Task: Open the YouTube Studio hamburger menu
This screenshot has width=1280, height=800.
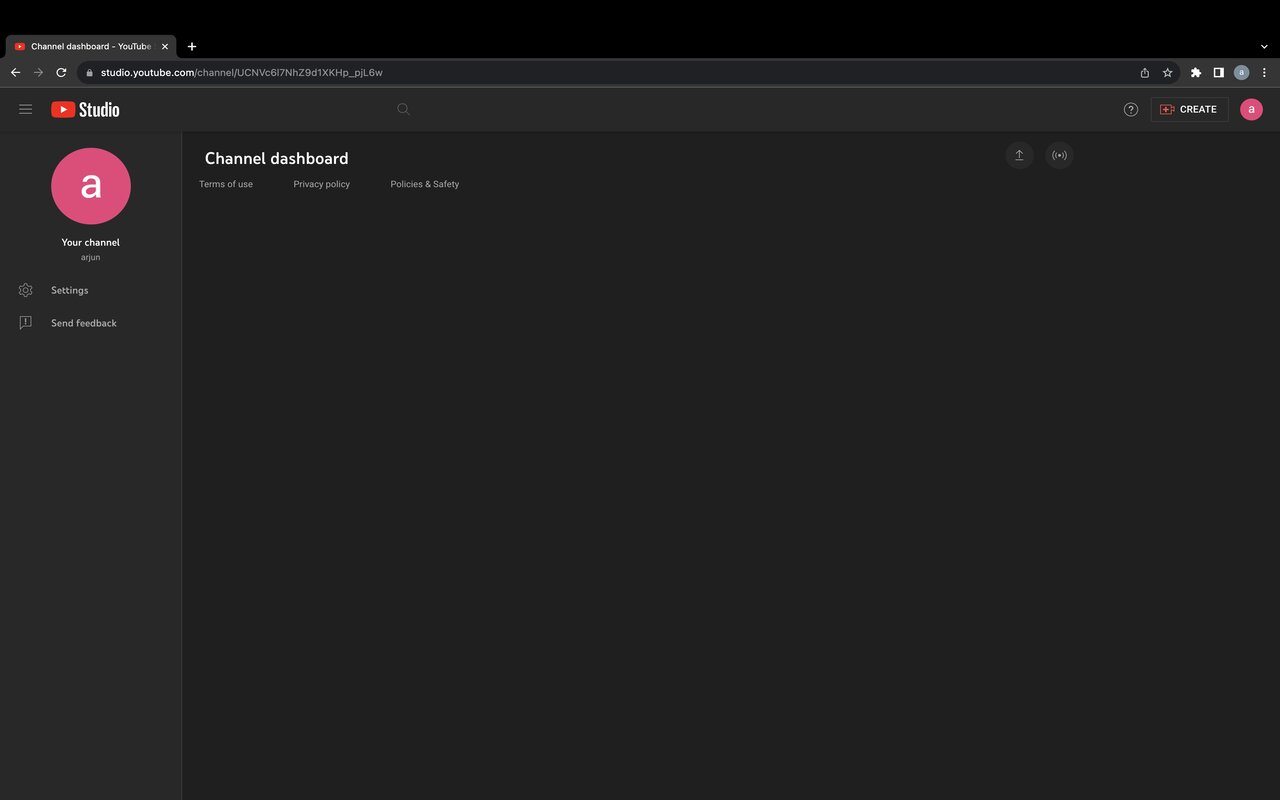Action: coord(26,109)
